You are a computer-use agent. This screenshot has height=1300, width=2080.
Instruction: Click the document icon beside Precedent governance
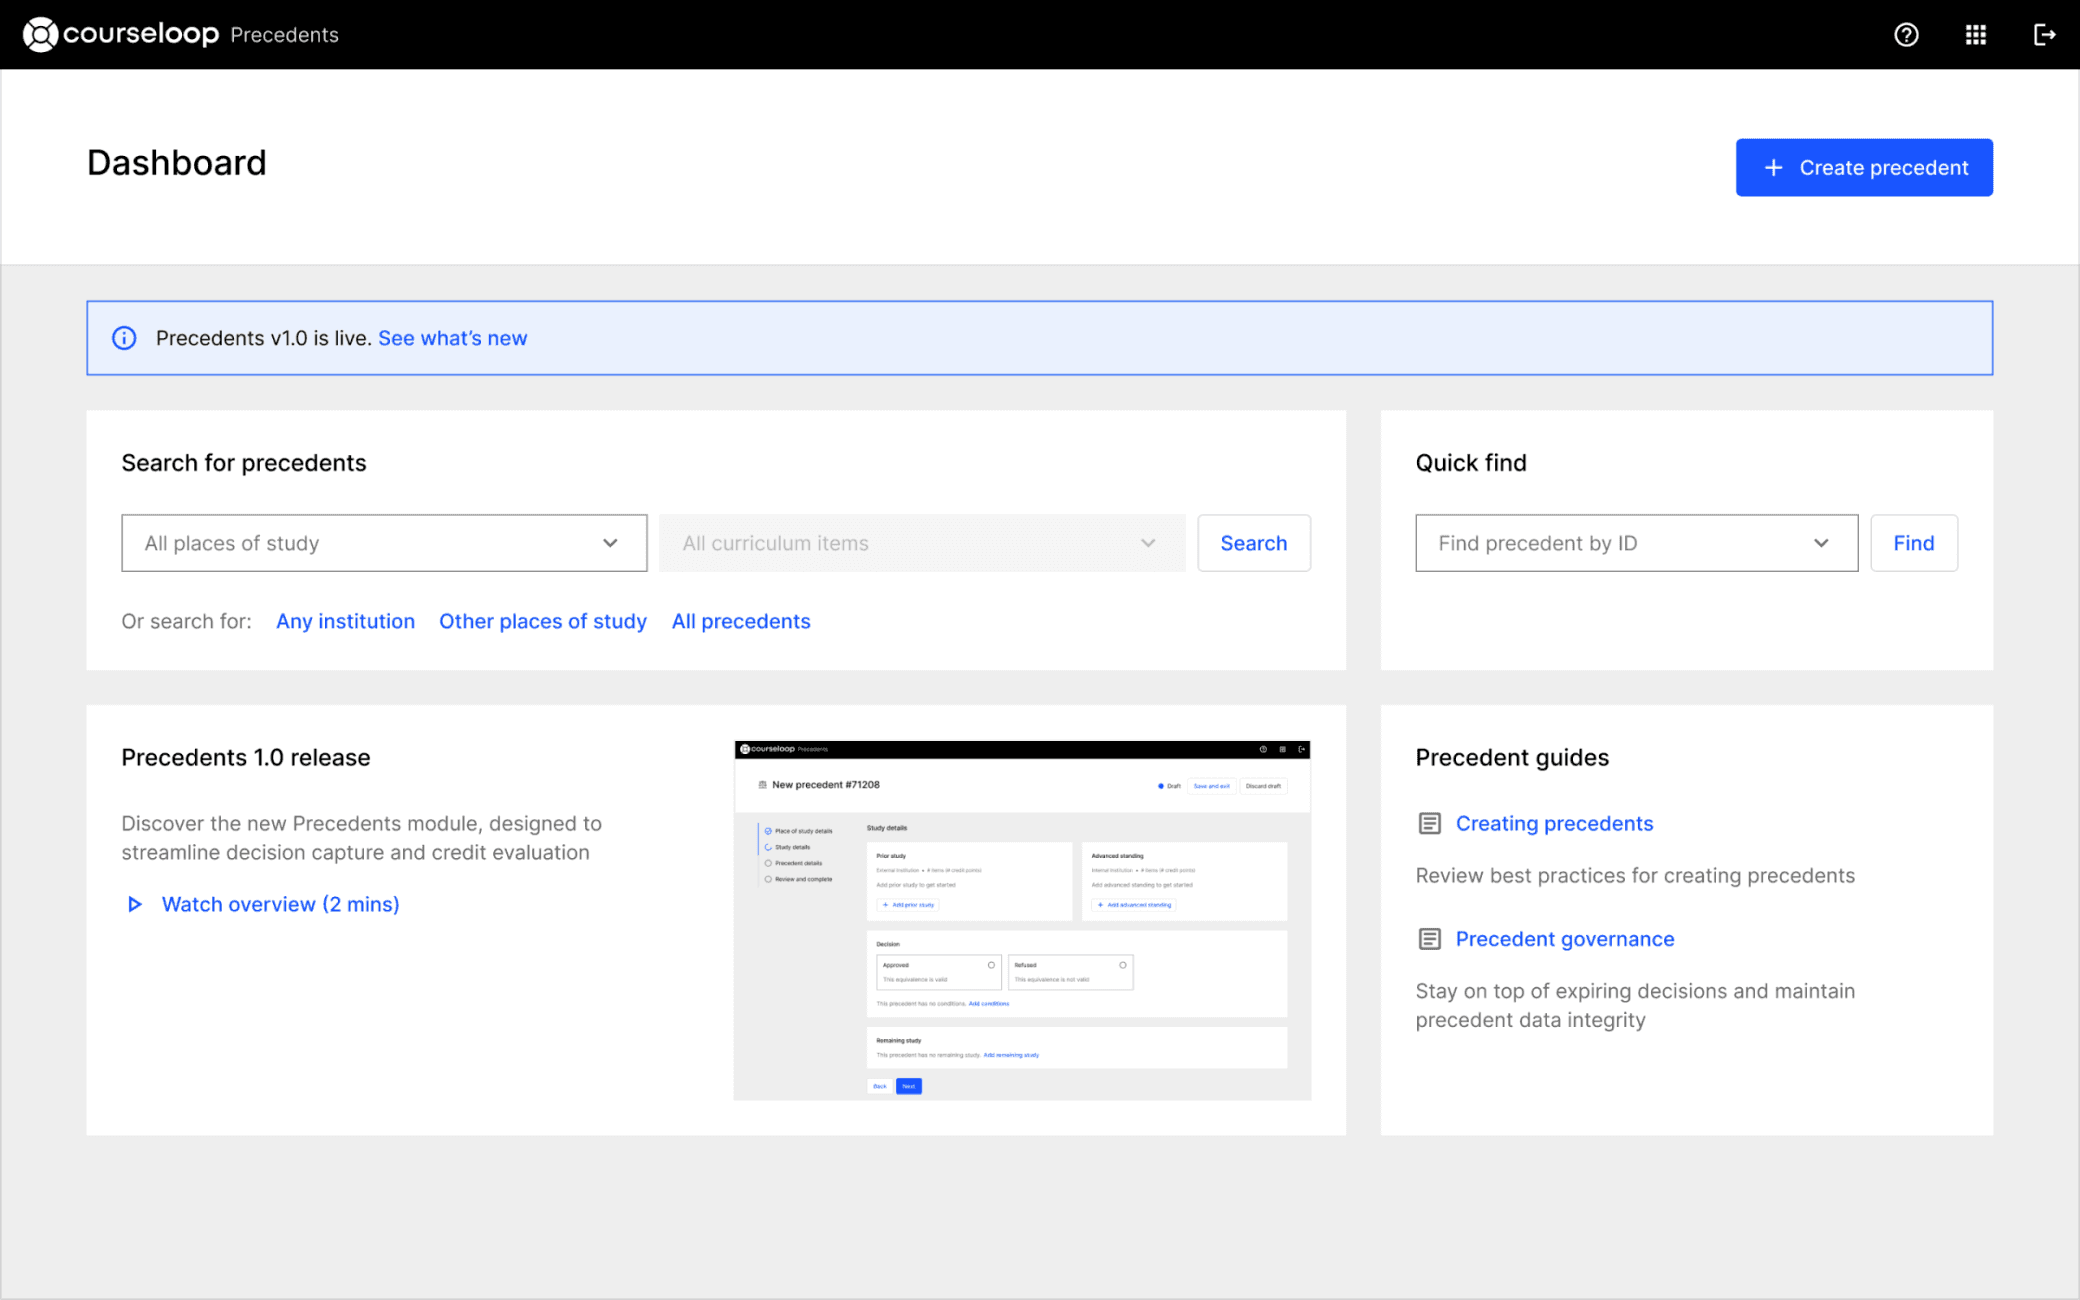(x=1429, y=939)
